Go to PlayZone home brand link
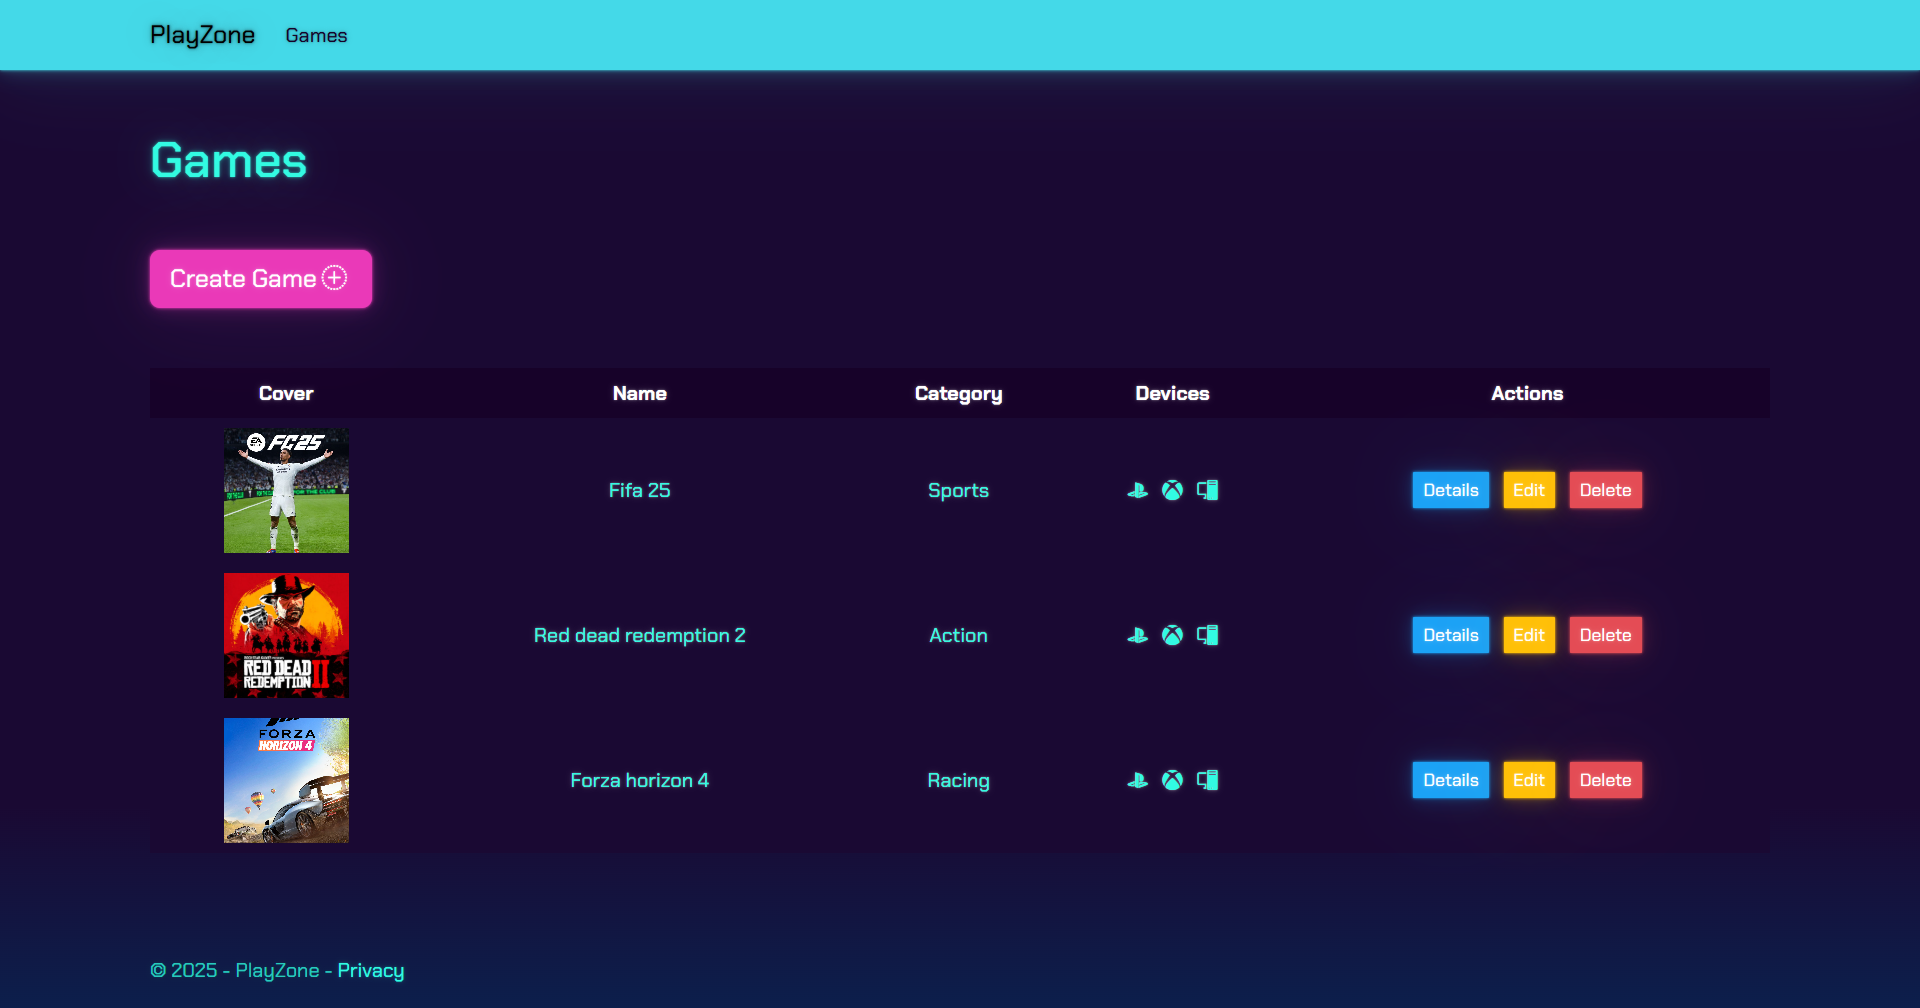The image size is (1920, 1008). (202, 35)
